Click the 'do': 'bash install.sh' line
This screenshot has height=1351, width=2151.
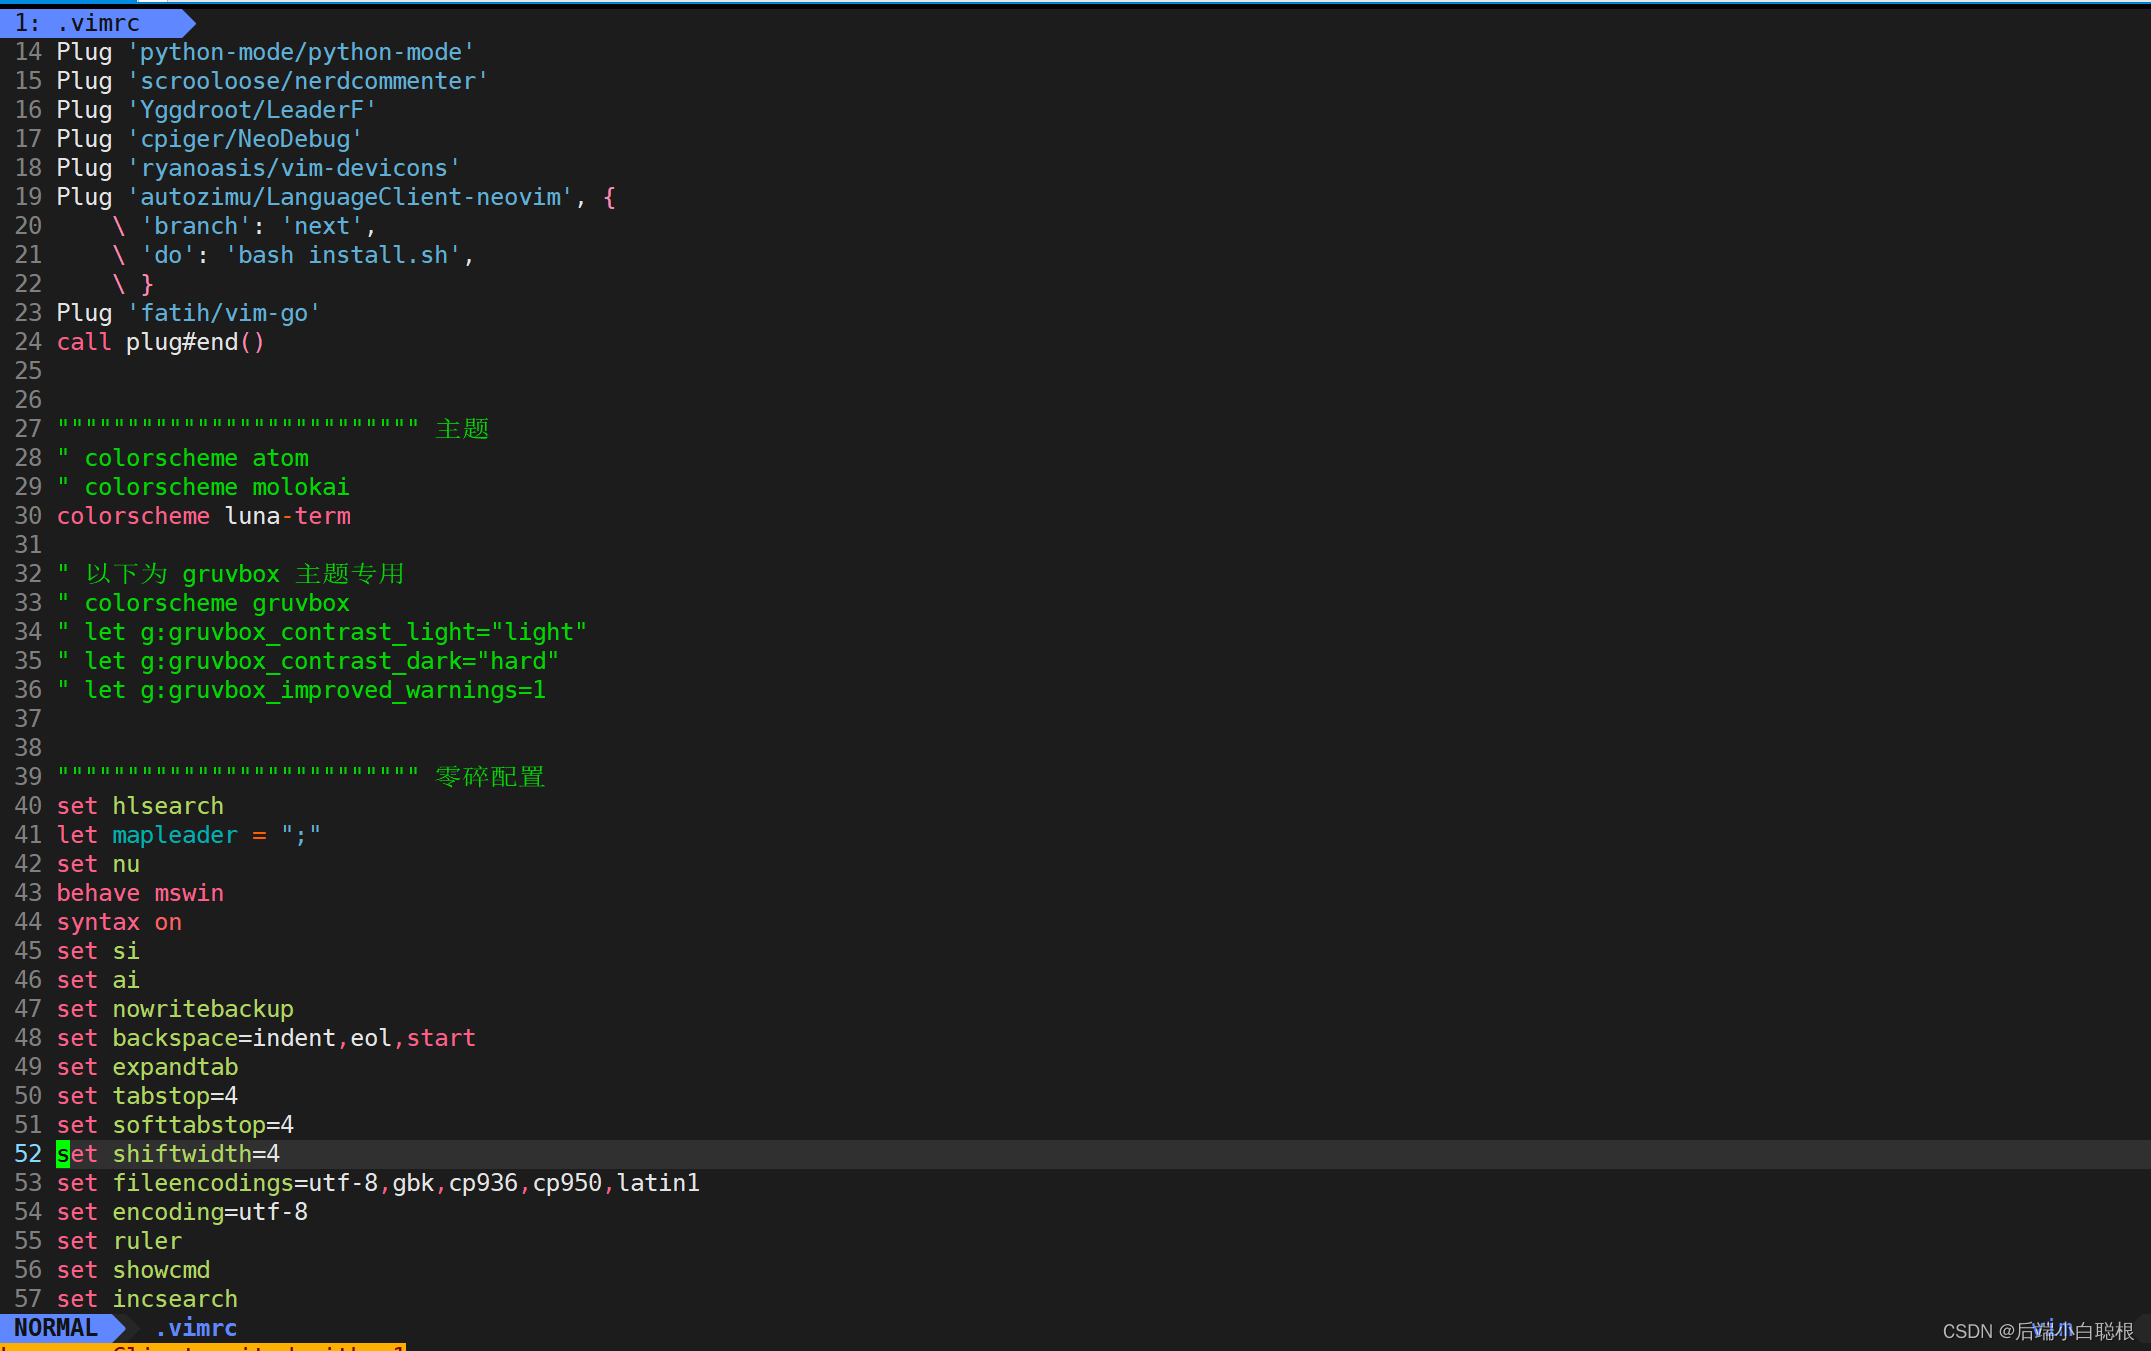coord(293,255)
